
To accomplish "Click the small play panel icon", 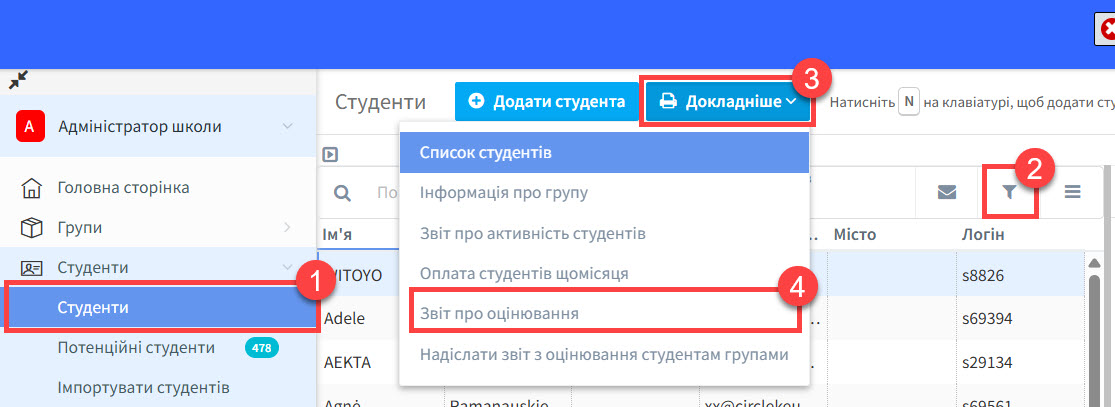I will tap(329, 154).
